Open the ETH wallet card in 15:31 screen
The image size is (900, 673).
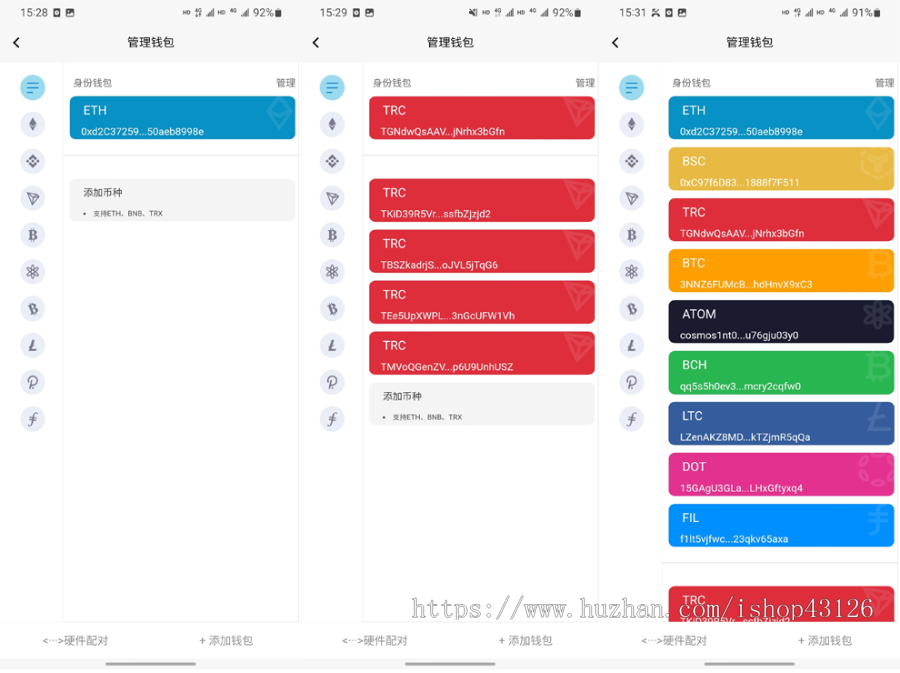781,118
